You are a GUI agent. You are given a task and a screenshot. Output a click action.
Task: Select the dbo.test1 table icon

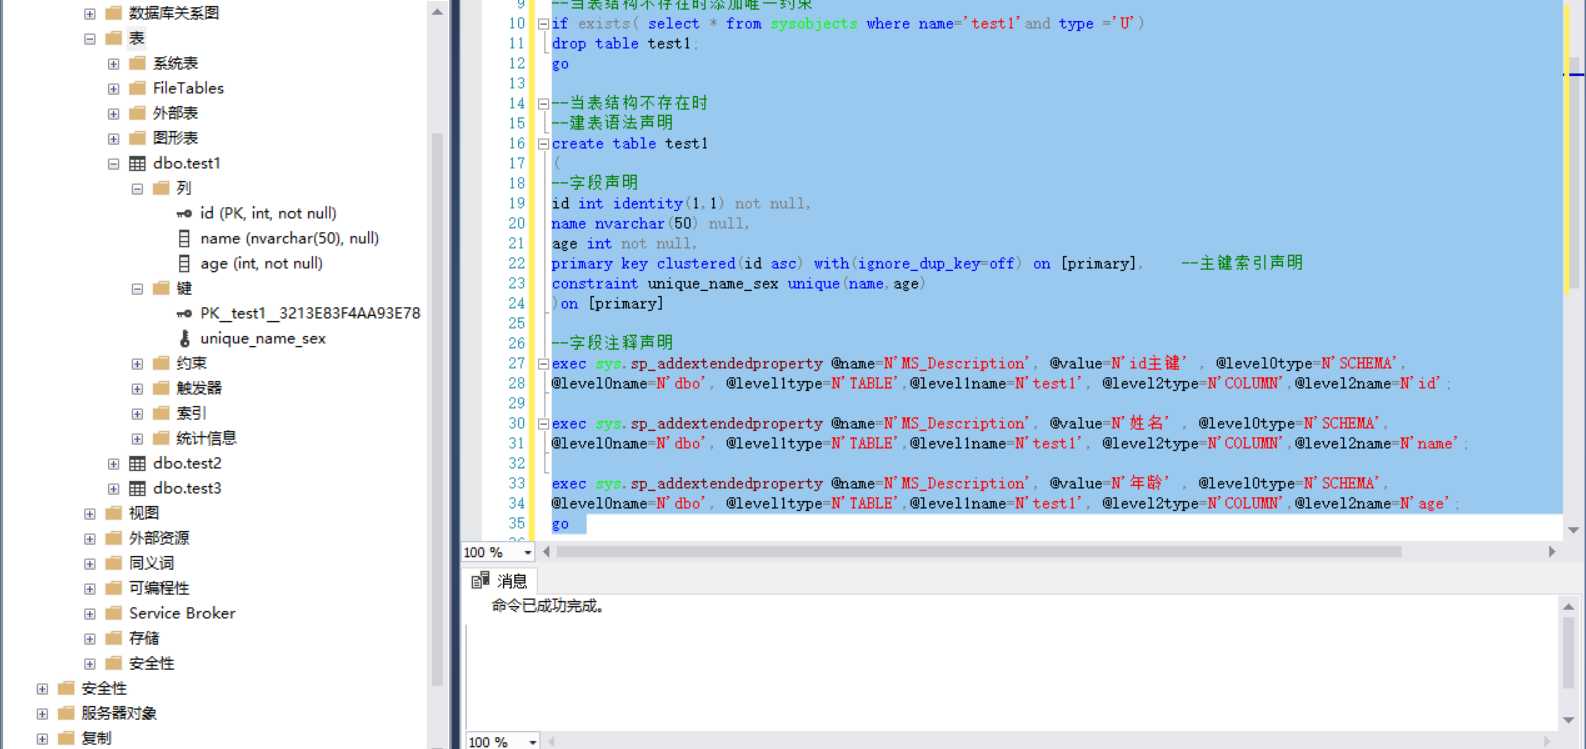point(138,163)
